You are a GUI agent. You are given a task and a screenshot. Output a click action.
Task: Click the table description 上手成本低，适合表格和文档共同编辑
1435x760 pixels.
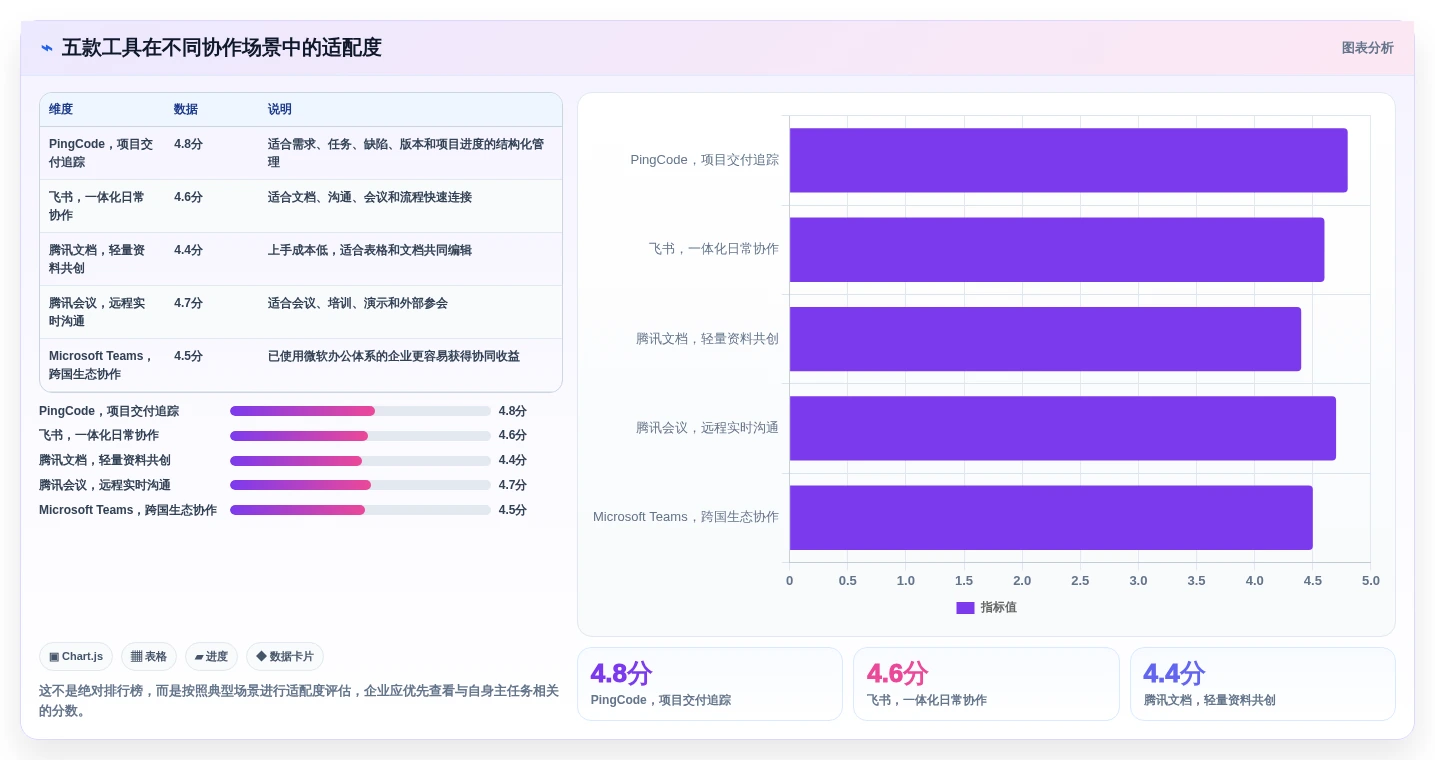point(370,250)
